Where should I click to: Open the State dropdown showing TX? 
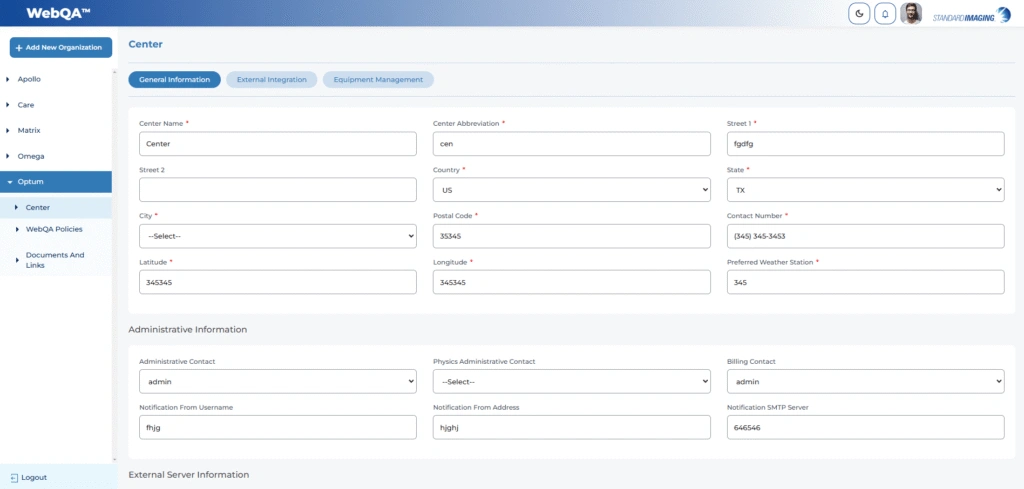[x=865, y=190]
